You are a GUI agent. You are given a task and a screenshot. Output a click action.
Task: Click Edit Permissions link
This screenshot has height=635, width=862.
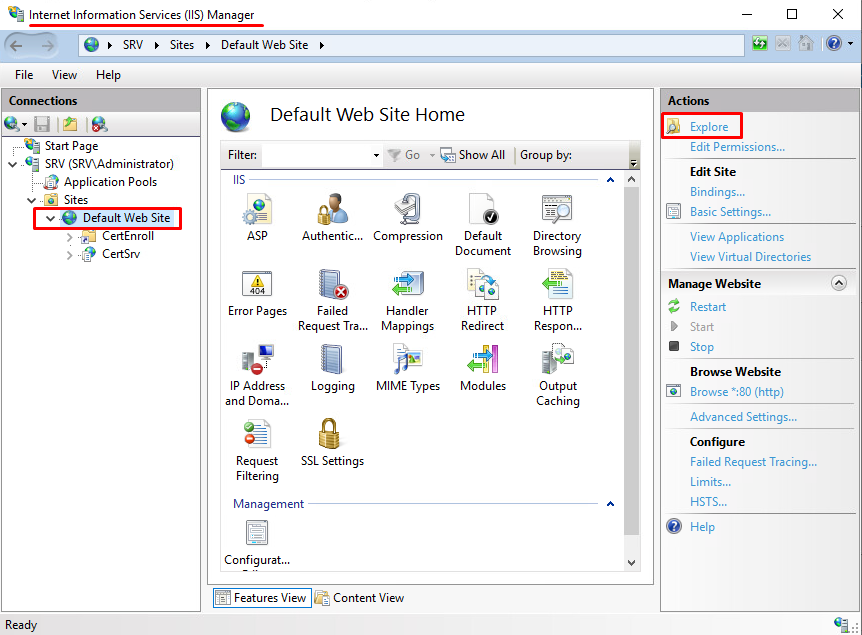coord(737,147)
